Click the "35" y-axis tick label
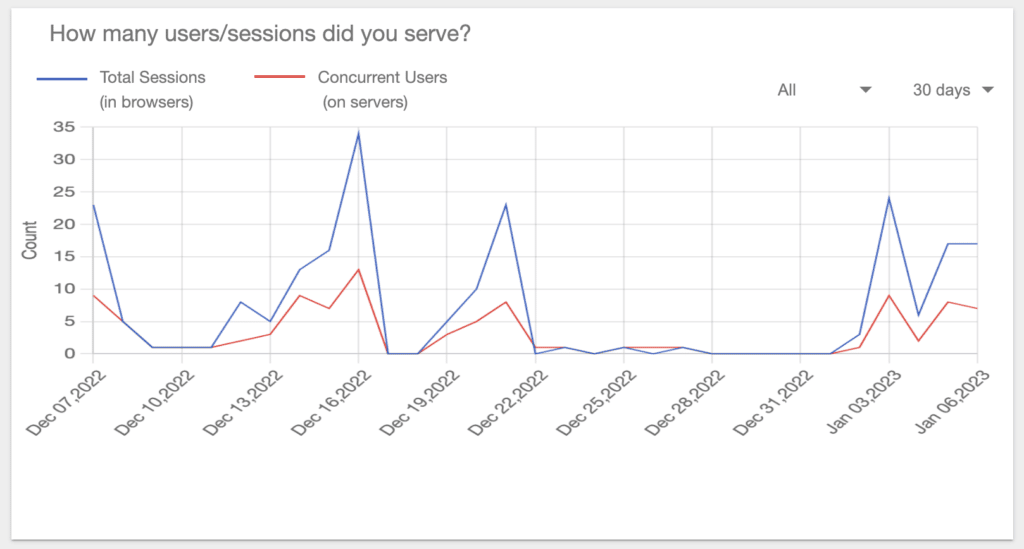 66,127
